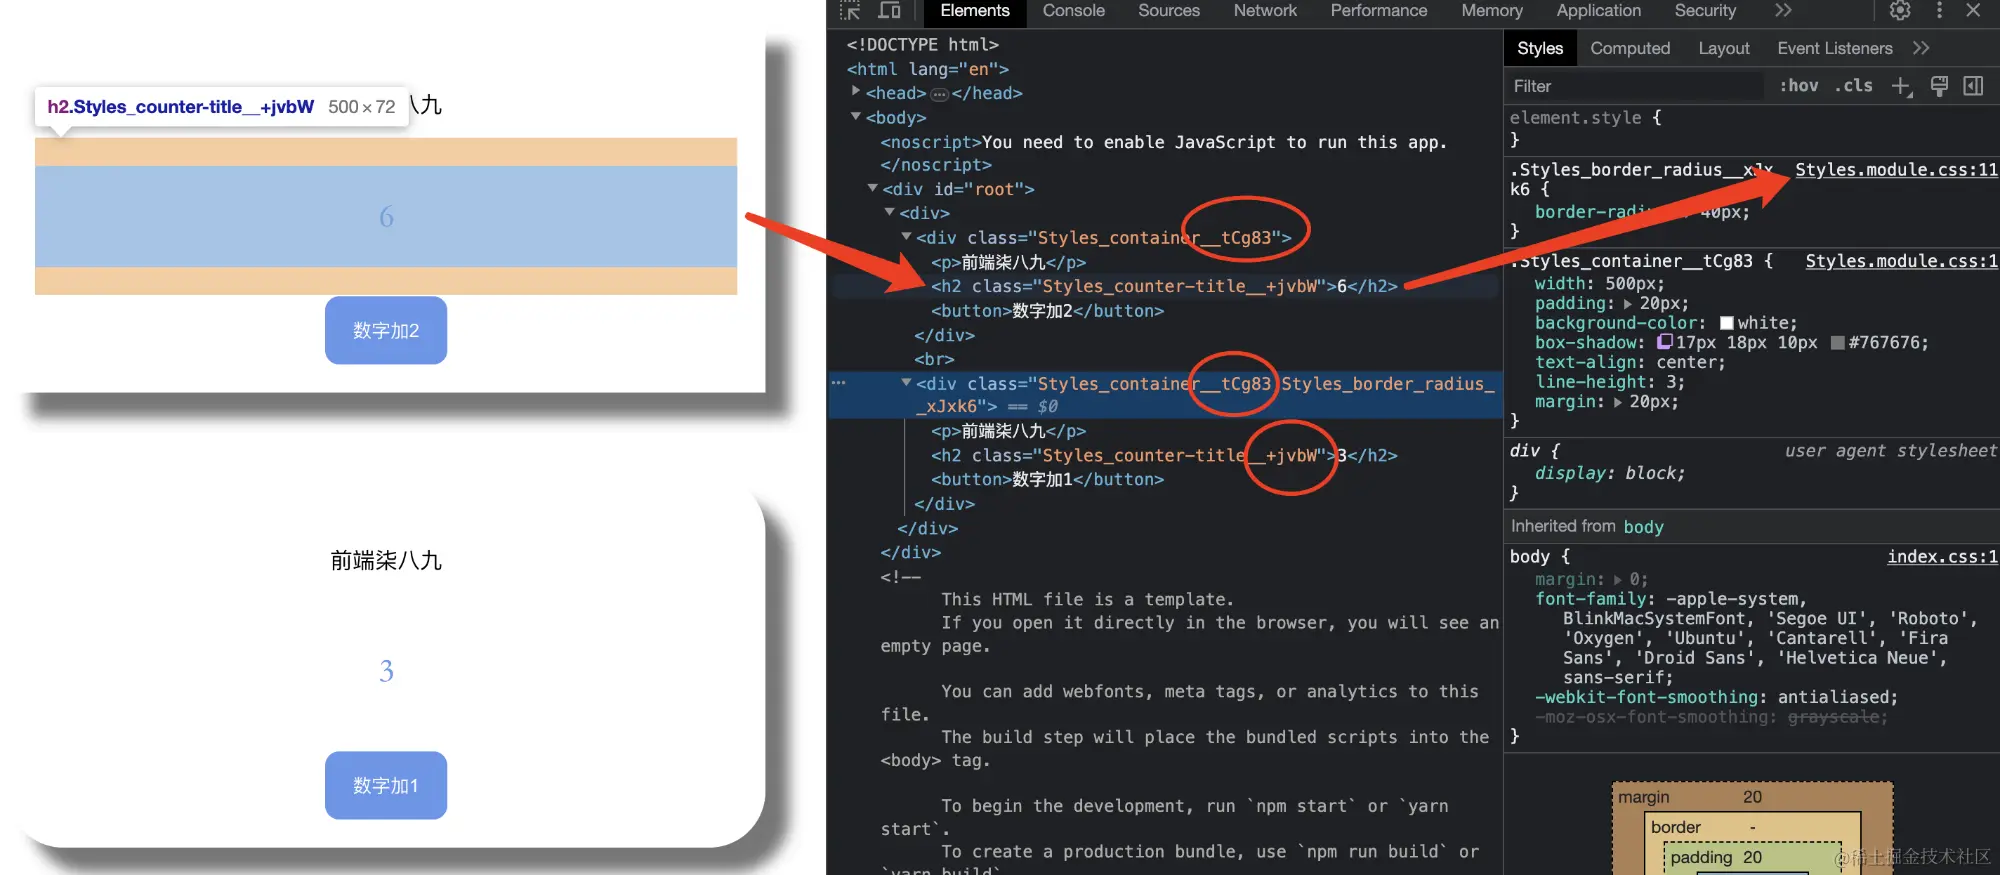Click the counter number 3 in page
The image size is (2000, 875).
pos(386,670)
